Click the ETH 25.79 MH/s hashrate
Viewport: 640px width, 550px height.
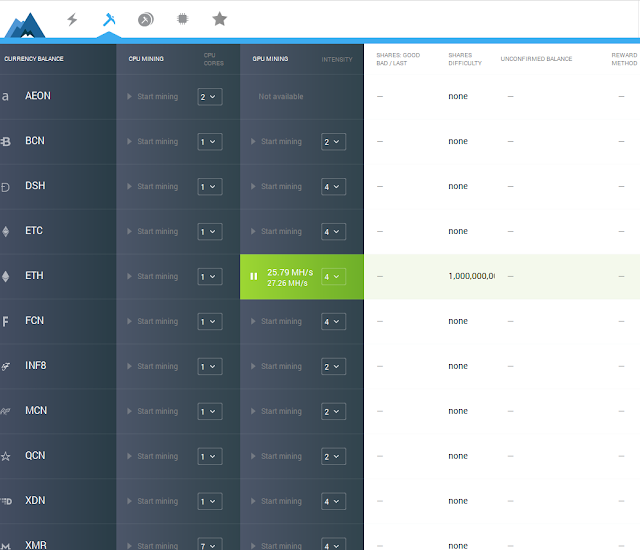pyautogui.click(x=290, y=272)
